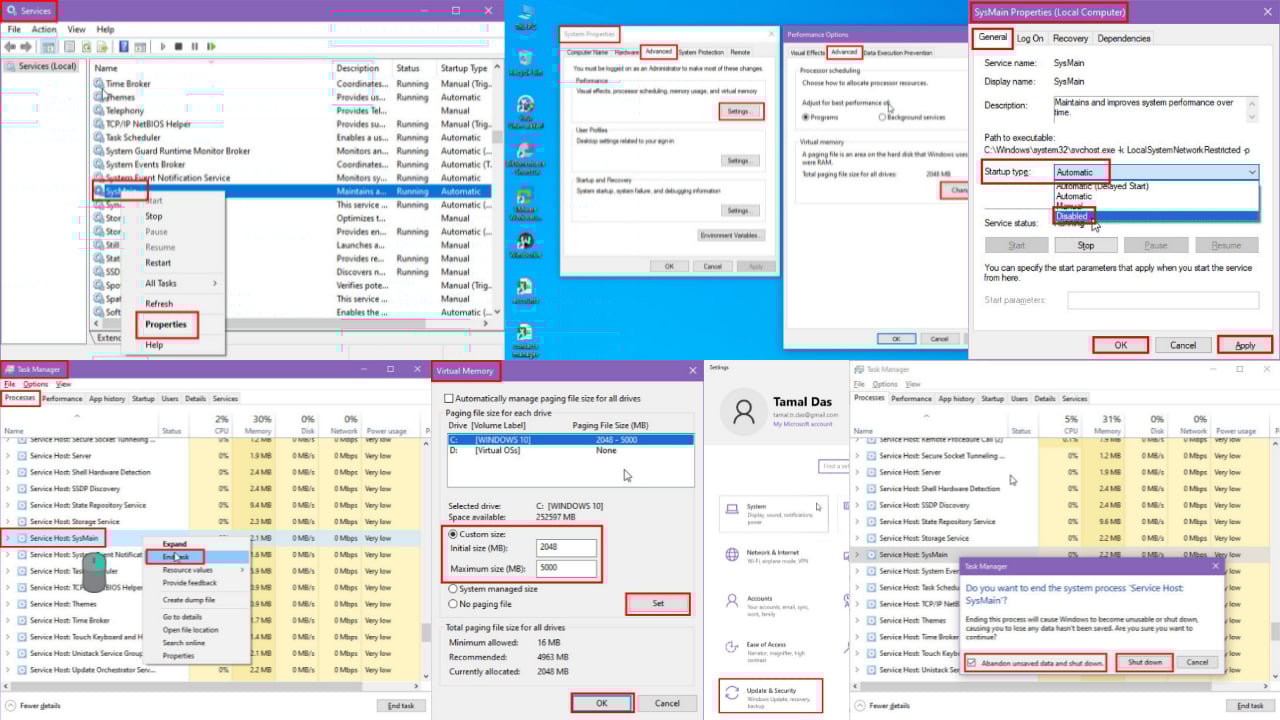Viewport: 1280px width, 720px height.
Task: Open System Protection tab in System Properties
Action: [701, 52]
